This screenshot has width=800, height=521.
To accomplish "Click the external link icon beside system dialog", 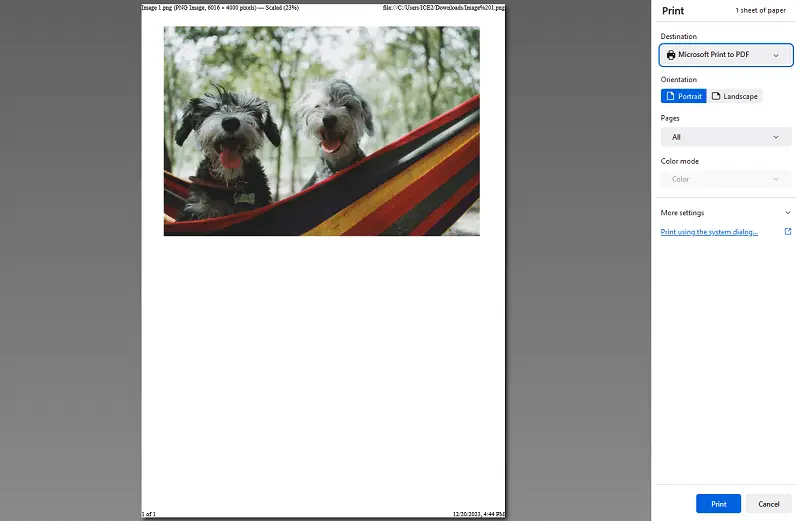I will click(x=788, y=232).
